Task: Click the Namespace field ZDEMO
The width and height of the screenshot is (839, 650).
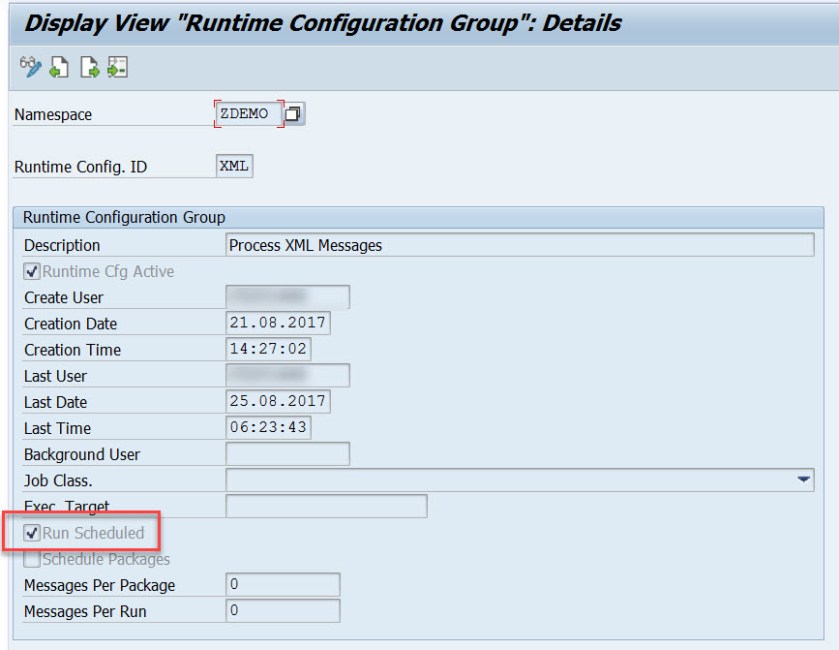Action: click(249, 113)
